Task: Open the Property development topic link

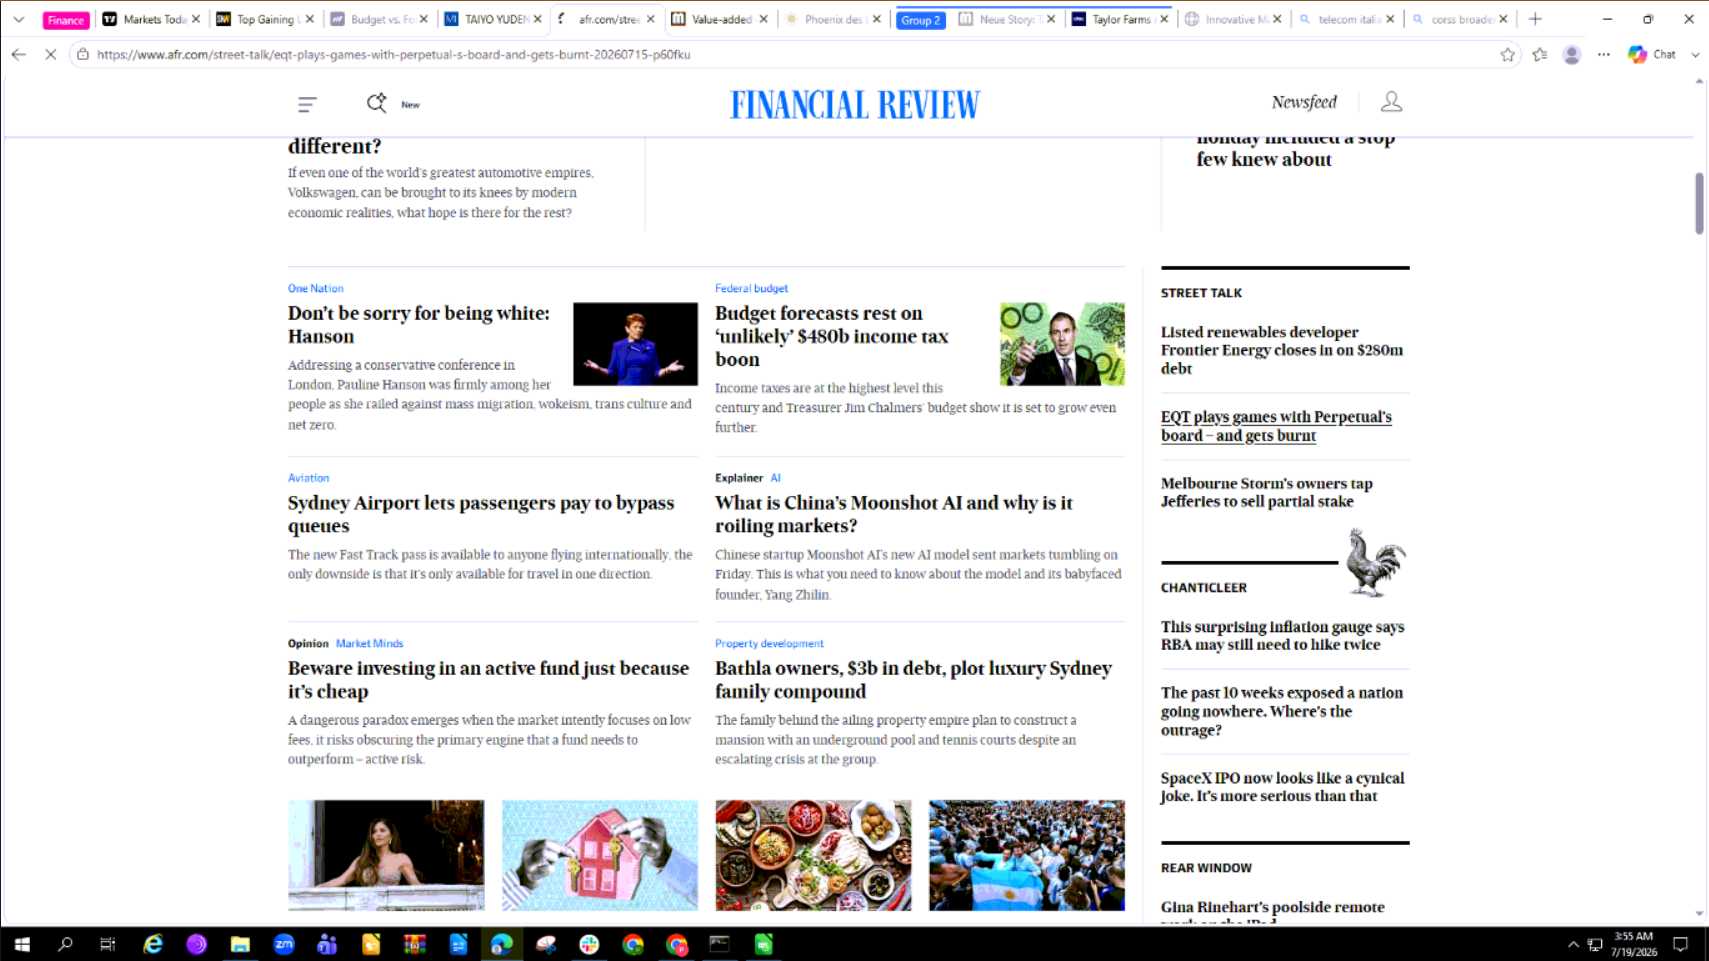Action: click(x=769, y=643)
